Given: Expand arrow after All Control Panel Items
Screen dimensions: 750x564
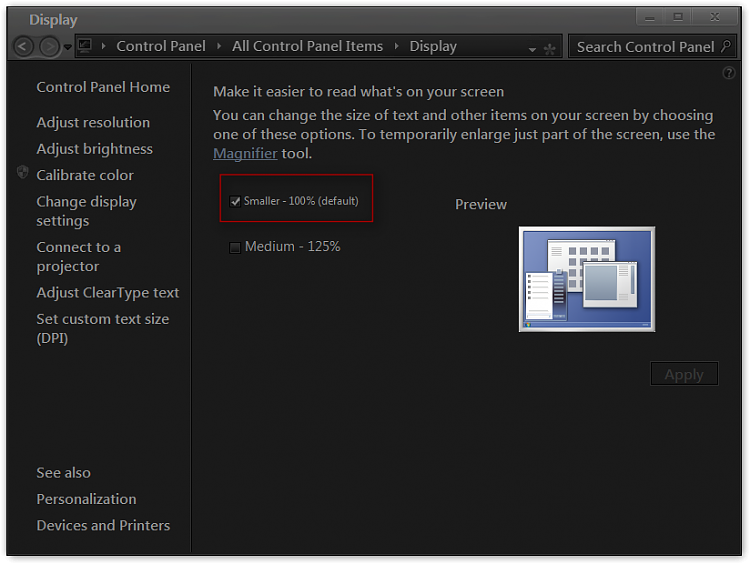Looking at the screenshot, I should click(397, 46).
